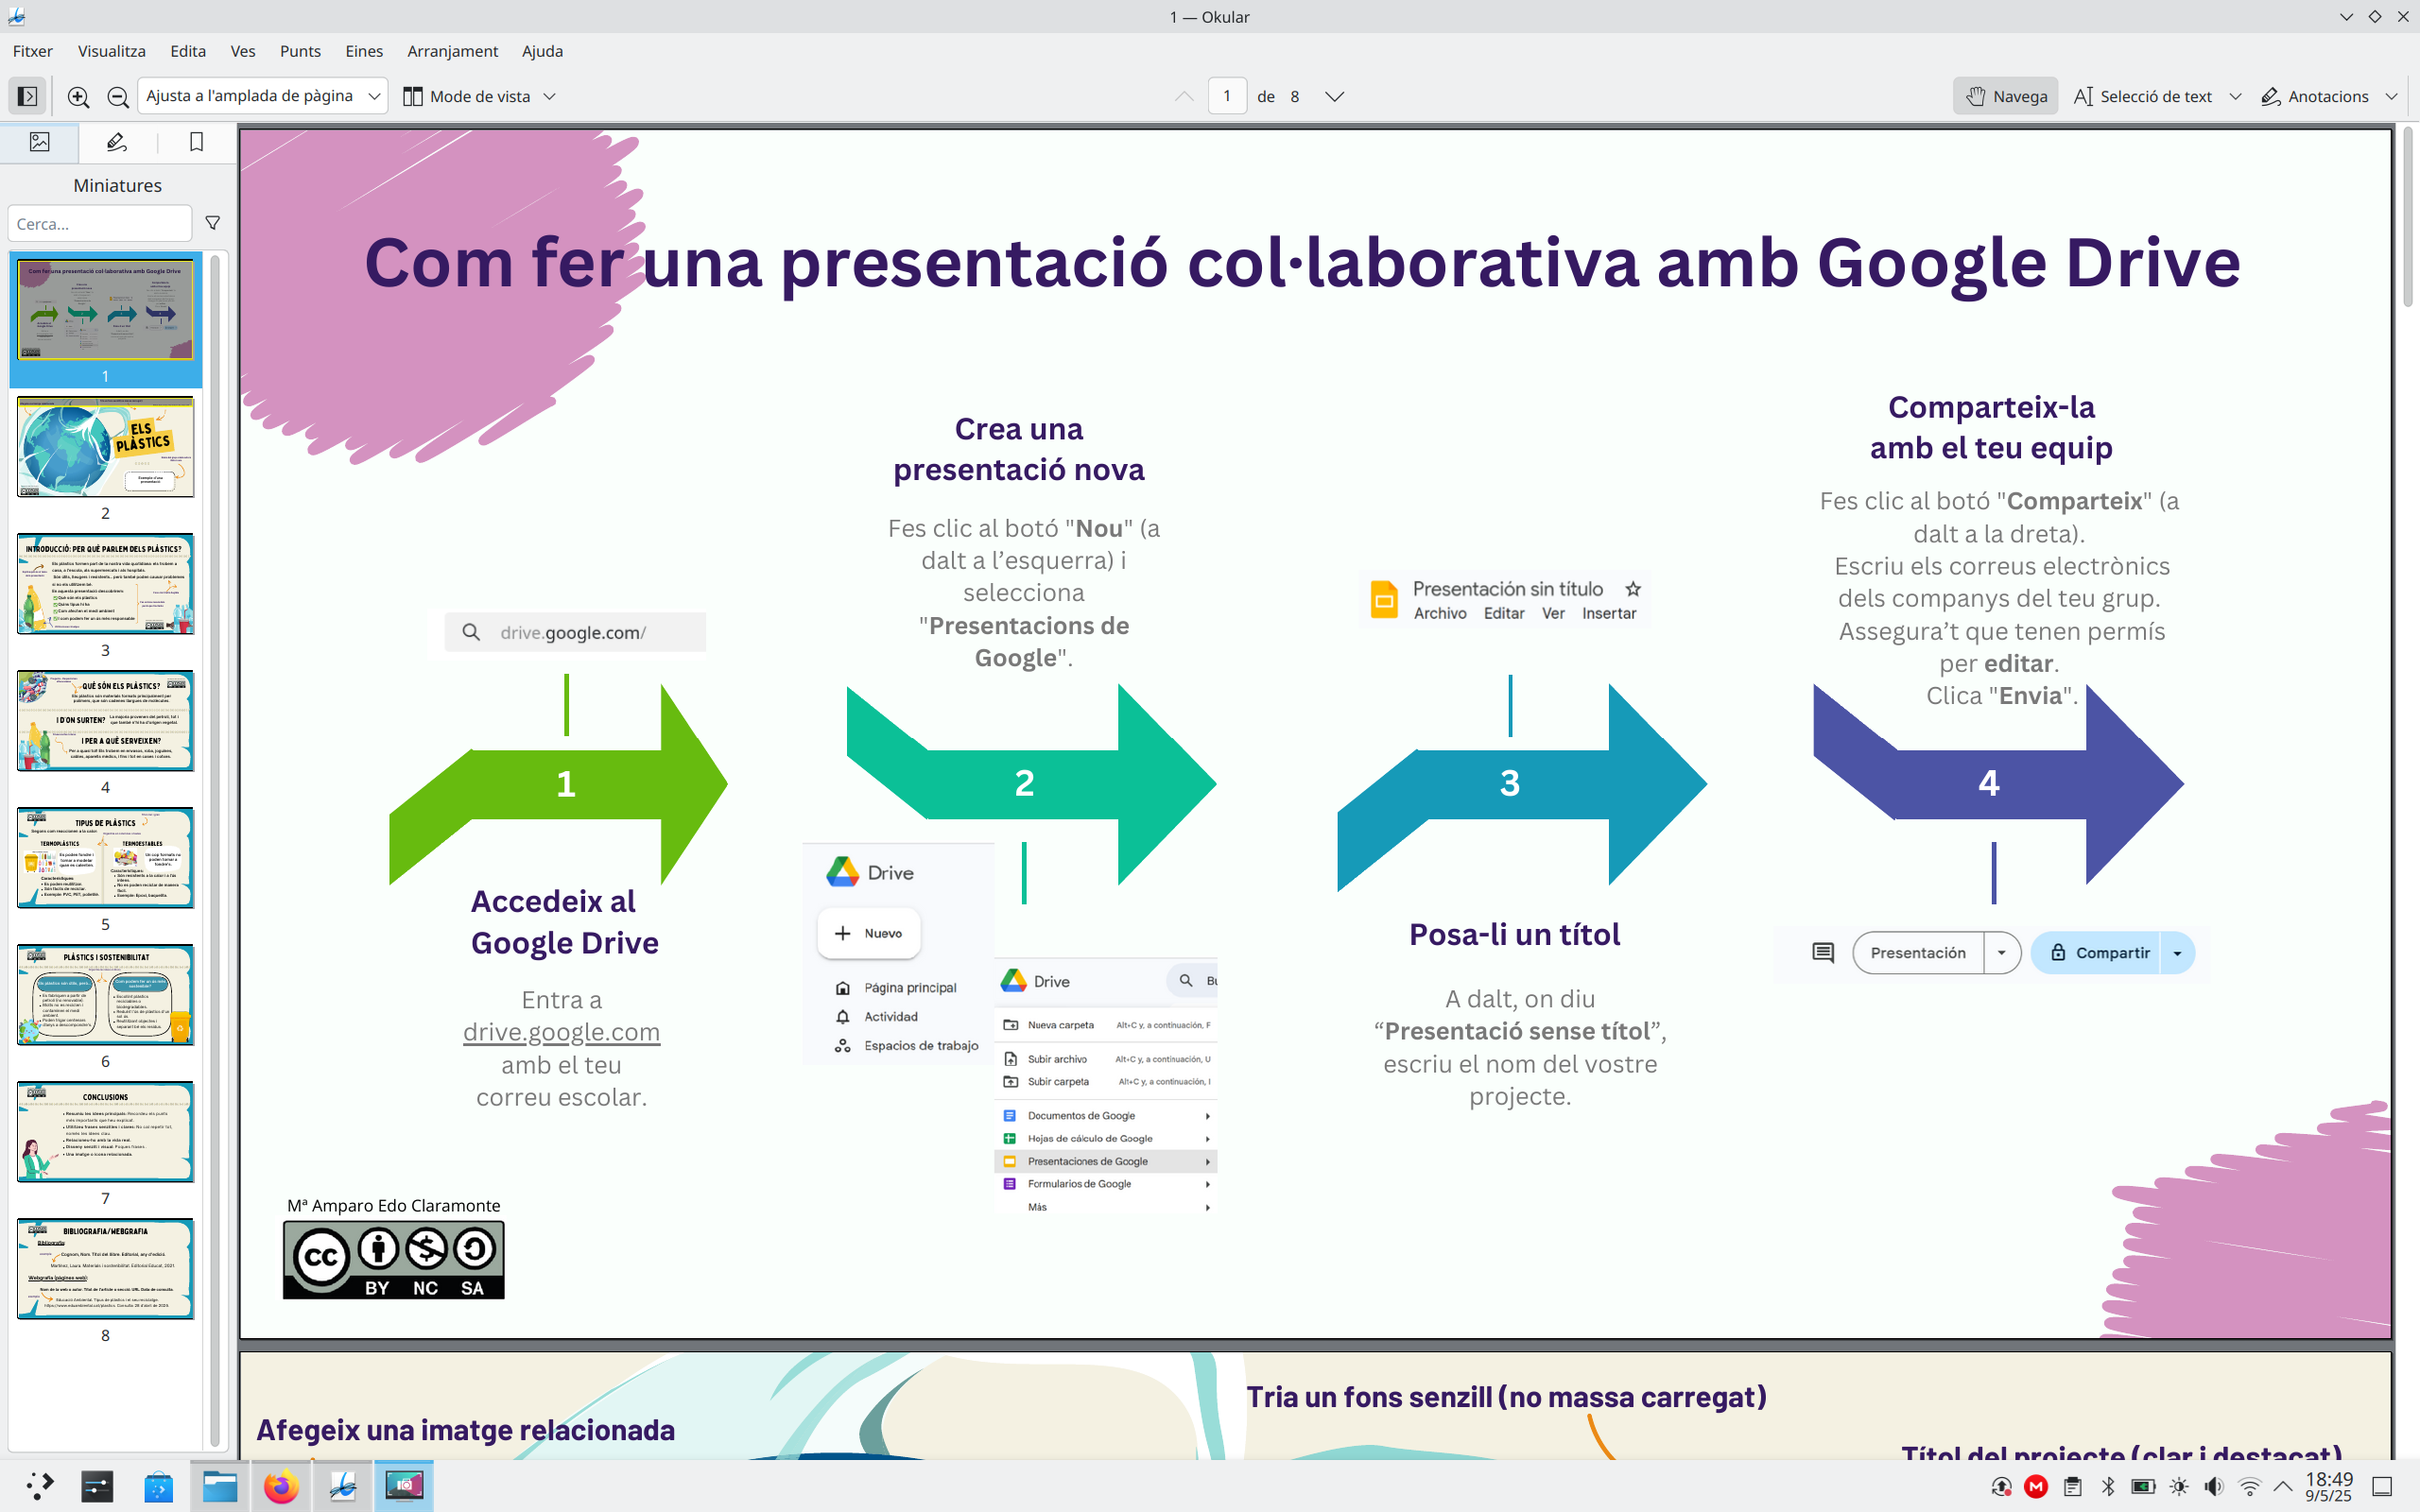Switch to the annotations review sidebar tab

coord(117,142)
